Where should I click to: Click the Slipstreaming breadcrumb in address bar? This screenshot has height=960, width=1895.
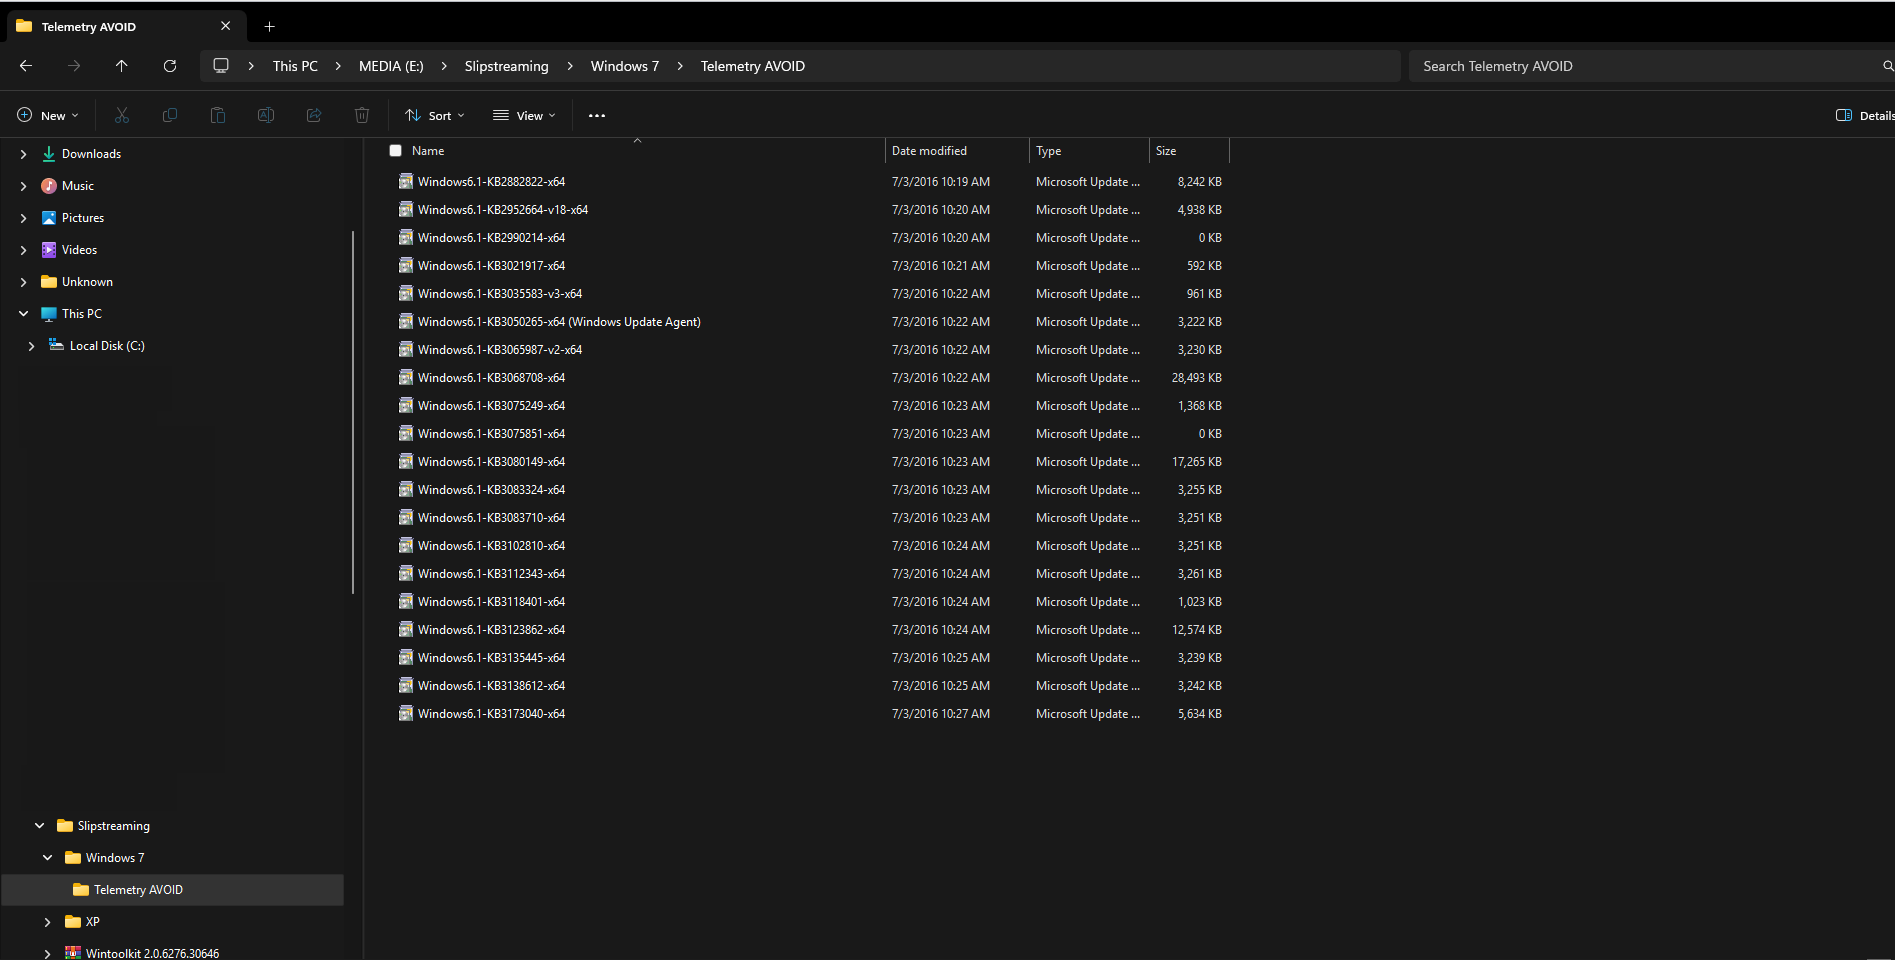click(506, 66)
